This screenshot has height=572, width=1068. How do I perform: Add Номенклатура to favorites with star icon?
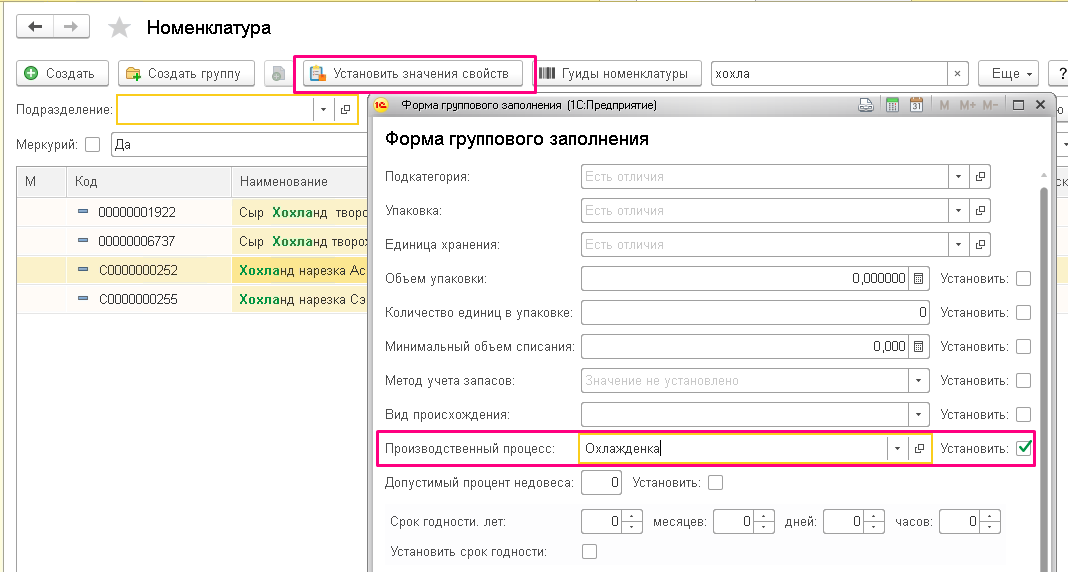tap(120, 28)
